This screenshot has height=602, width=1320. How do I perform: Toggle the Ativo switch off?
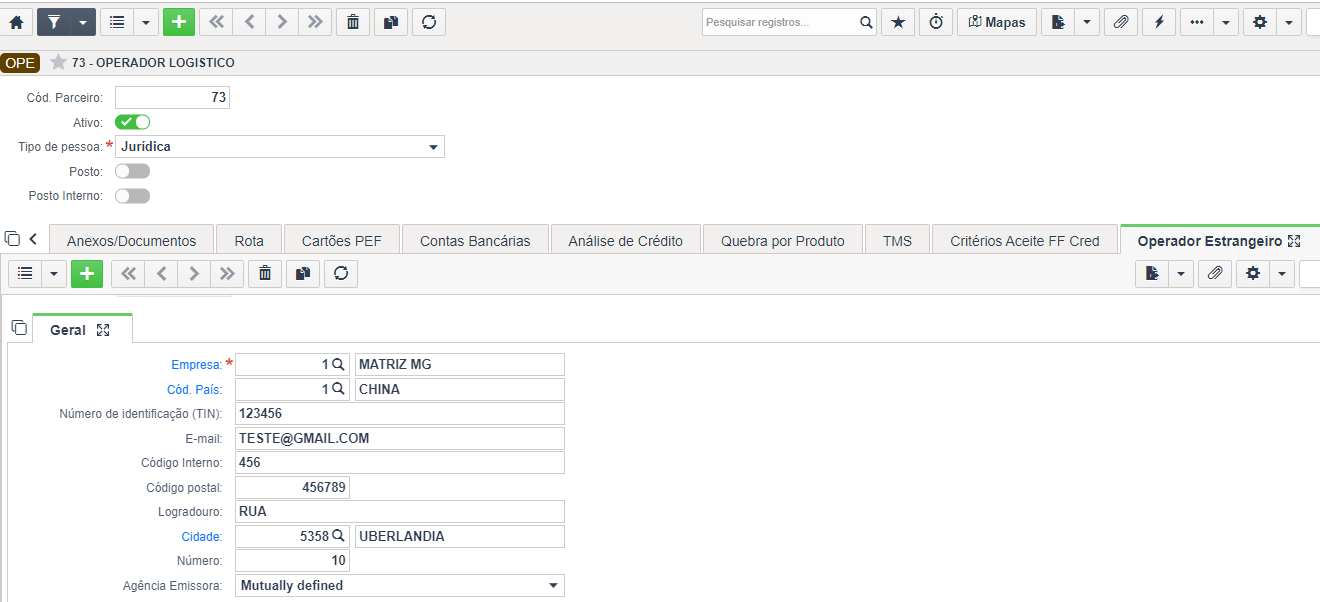pyautogui.click(x=132, y=122)
